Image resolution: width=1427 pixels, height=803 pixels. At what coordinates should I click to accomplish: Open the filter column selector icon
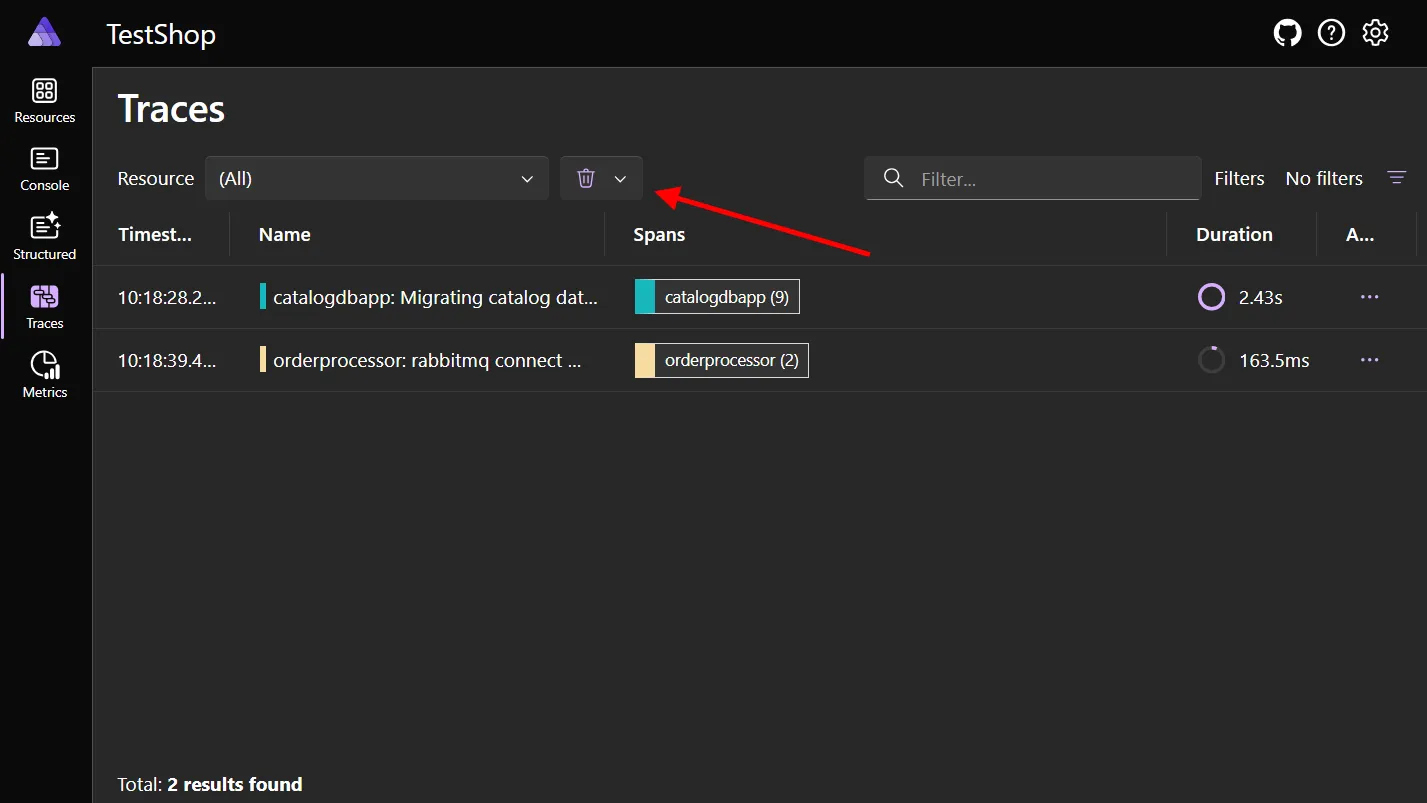click(1397, 177)
